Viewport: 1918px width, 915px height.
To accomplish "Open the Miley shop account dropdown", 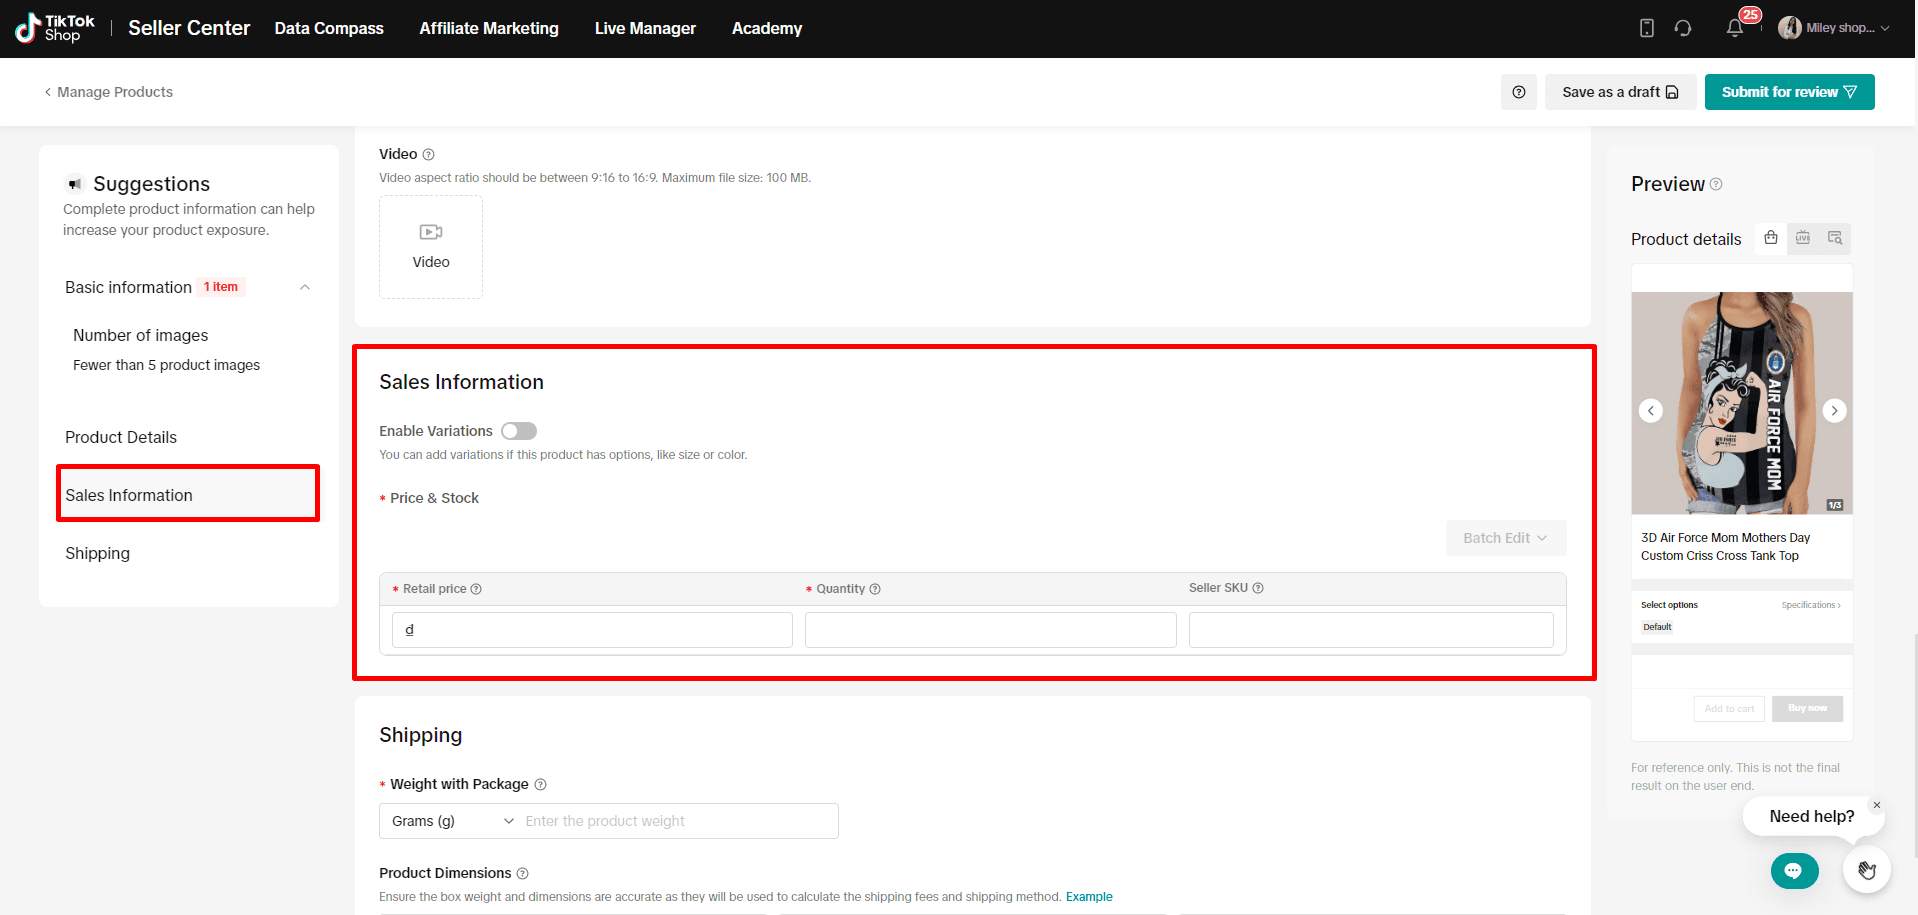I will tap(1835, 28).
